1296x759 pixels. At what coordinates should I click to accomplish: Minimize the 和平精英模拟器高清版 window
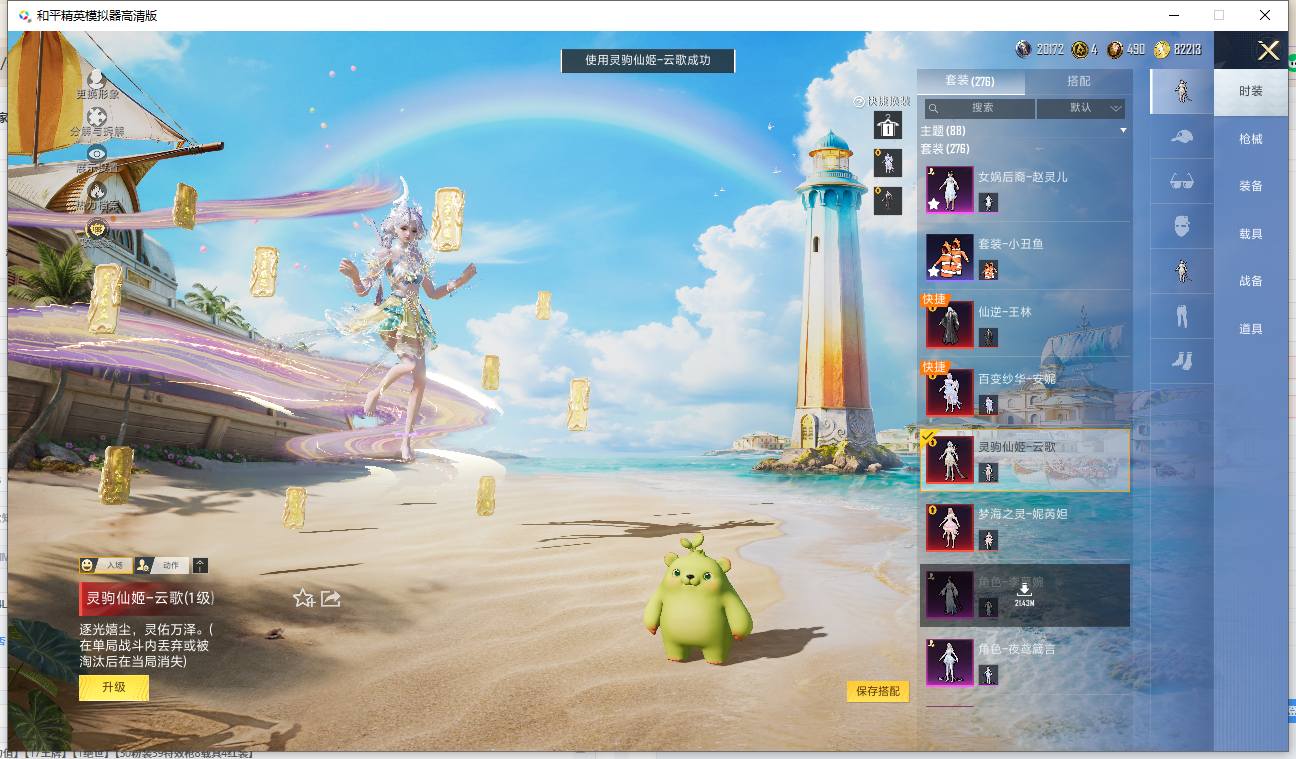coord(1174,15)
